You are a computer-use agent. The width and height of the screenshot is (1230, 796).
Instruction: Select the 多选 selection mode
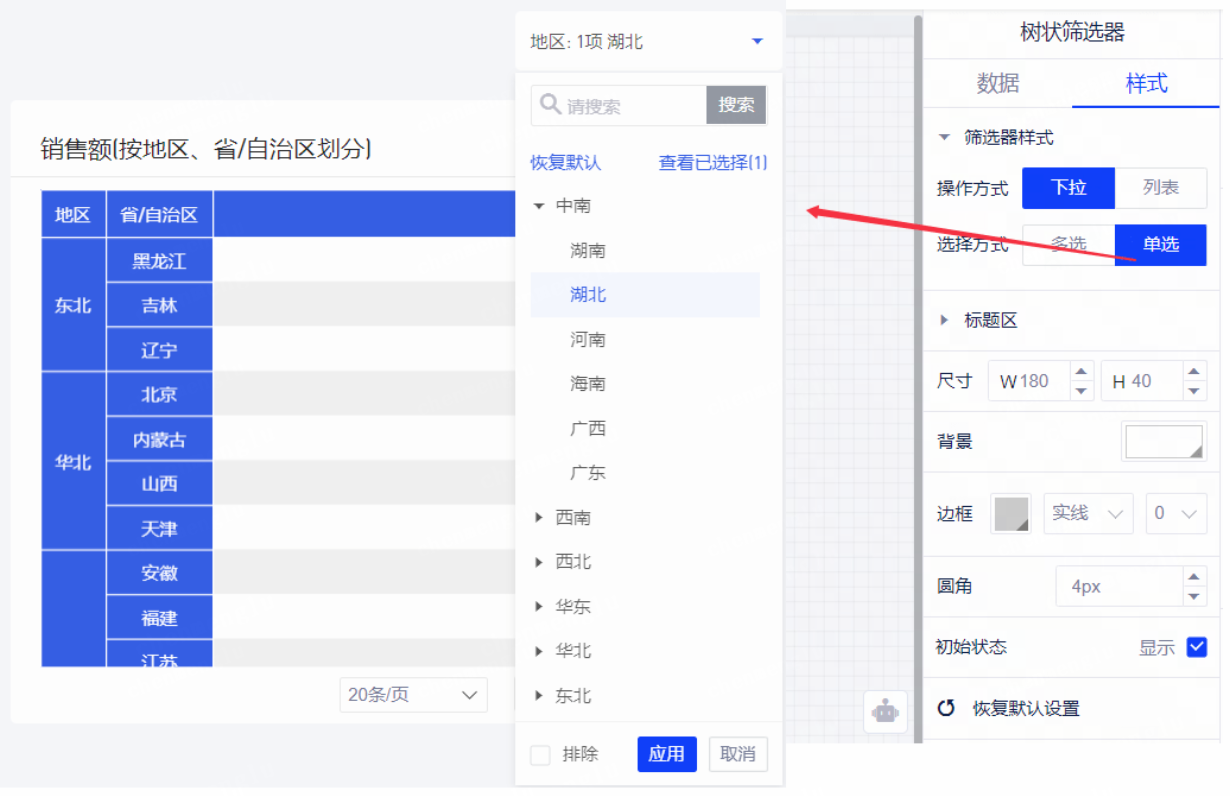tap(1068, 245)
